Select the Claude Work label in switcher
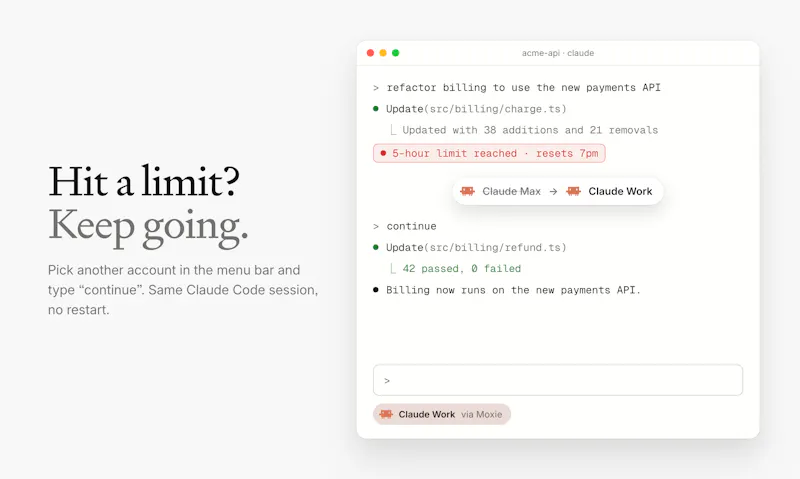 click(x=620, y=191)
